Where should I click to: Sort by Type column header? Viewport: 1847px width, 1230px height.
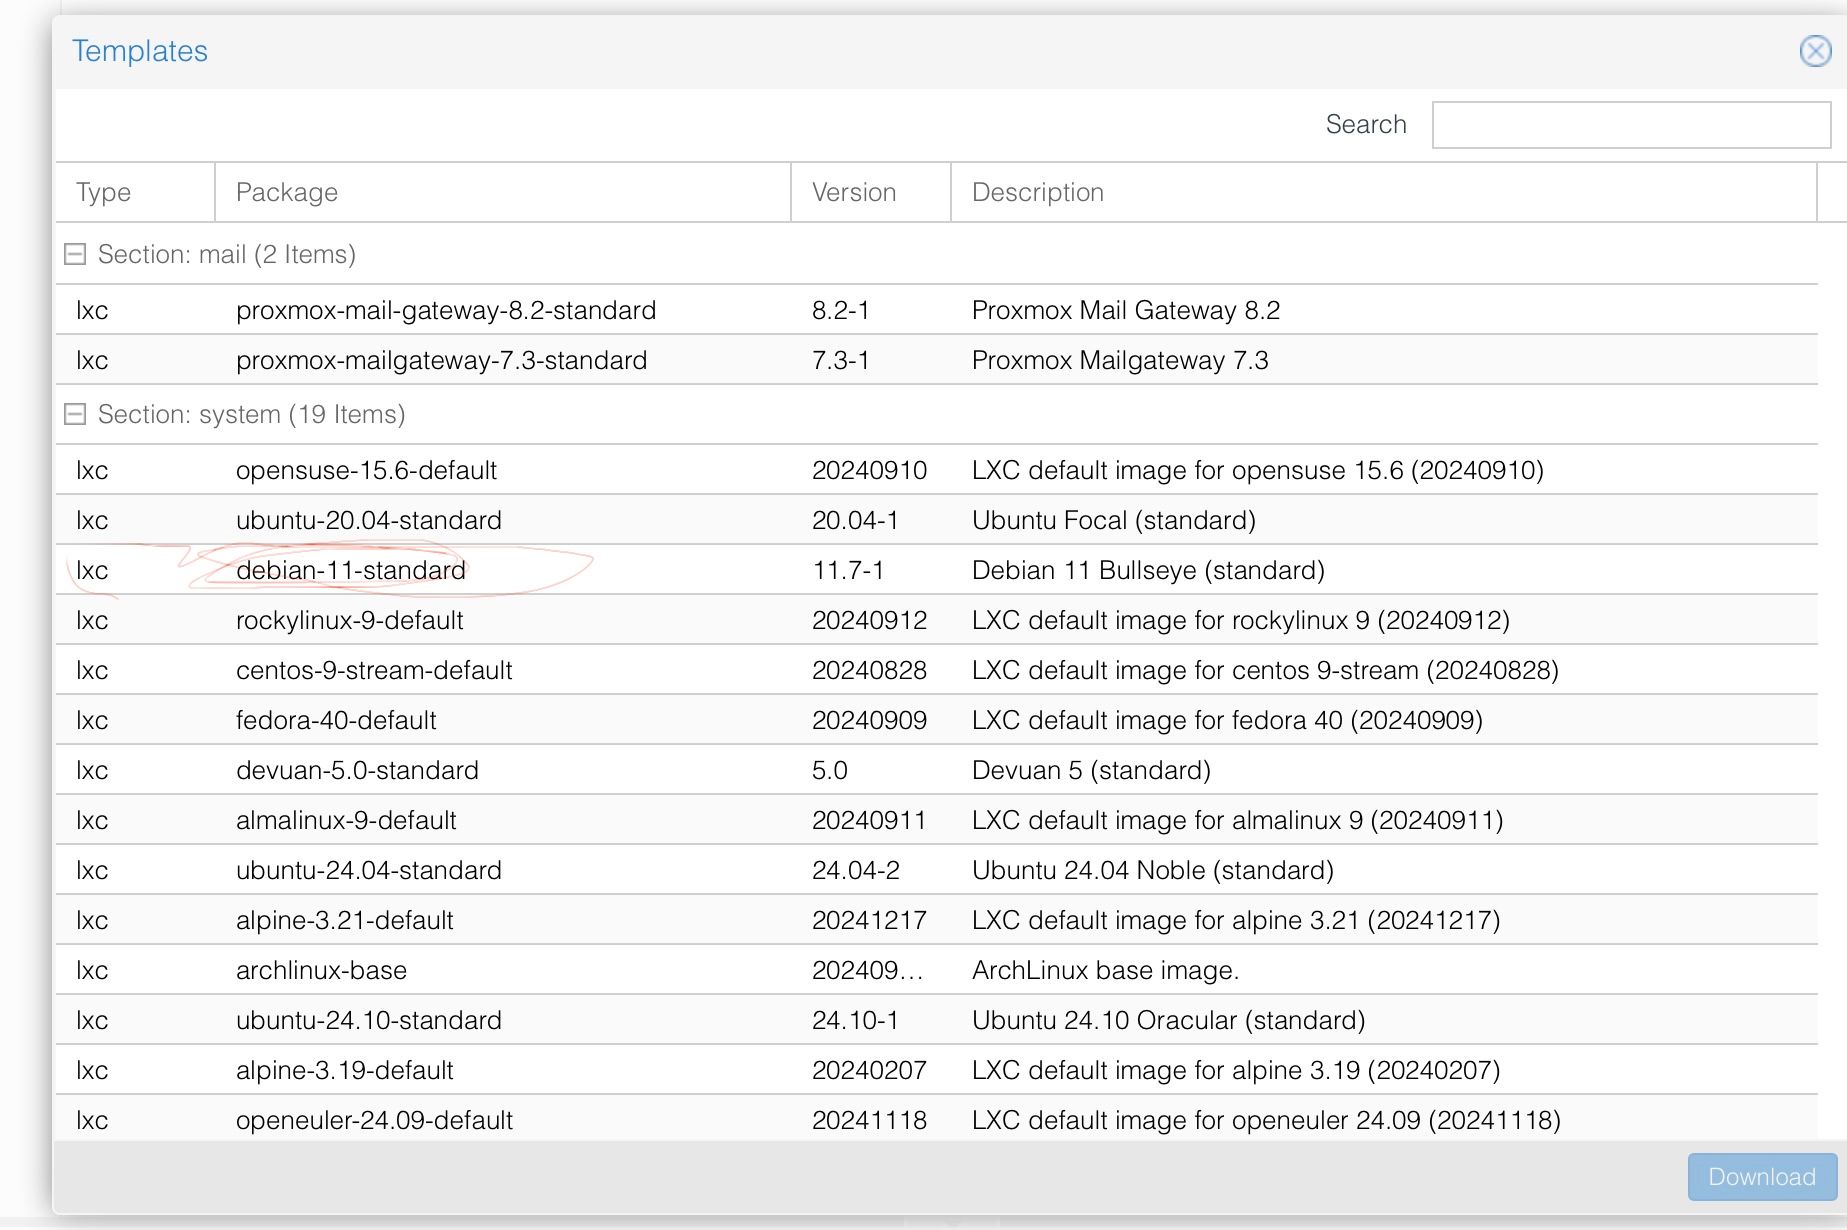pos(135,192)
